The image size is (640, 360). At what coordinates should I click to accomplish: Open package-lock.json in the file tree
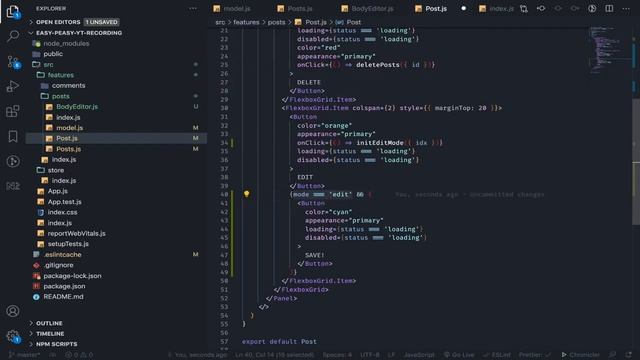pos(72,276)
